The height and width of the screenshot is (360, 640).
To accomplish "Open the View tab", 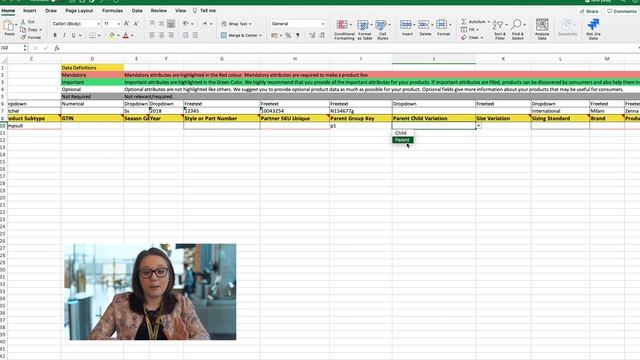I will pos(180,11).
